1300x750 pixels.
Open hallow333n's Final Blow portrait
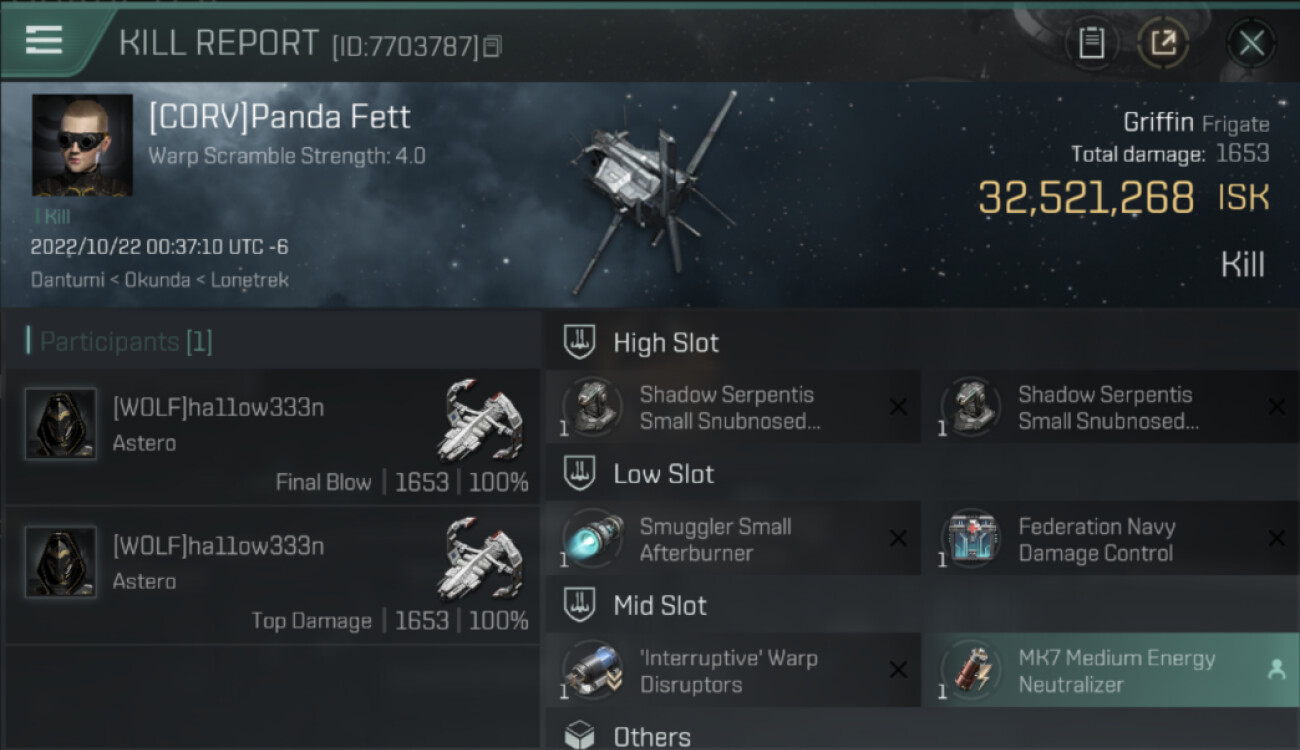(61, 423)
